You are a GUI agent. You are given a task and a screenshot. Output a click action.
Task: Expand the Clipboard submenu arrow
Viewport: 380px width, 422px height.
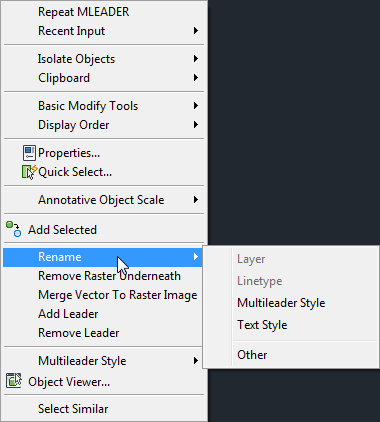coord(196,78)
